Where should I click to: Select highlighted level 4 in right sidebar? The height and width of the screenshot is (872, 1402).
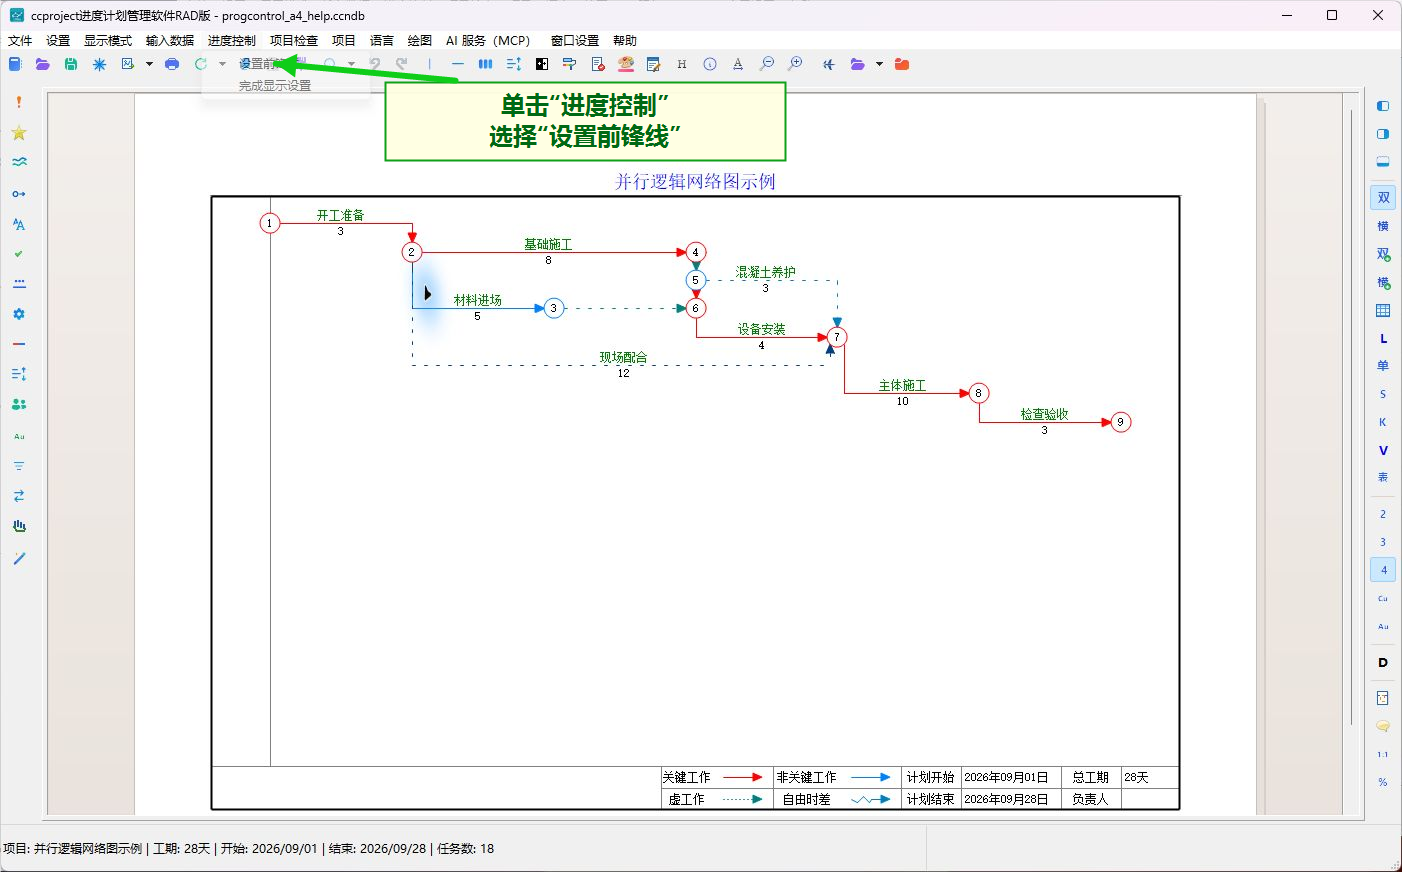1383,570
